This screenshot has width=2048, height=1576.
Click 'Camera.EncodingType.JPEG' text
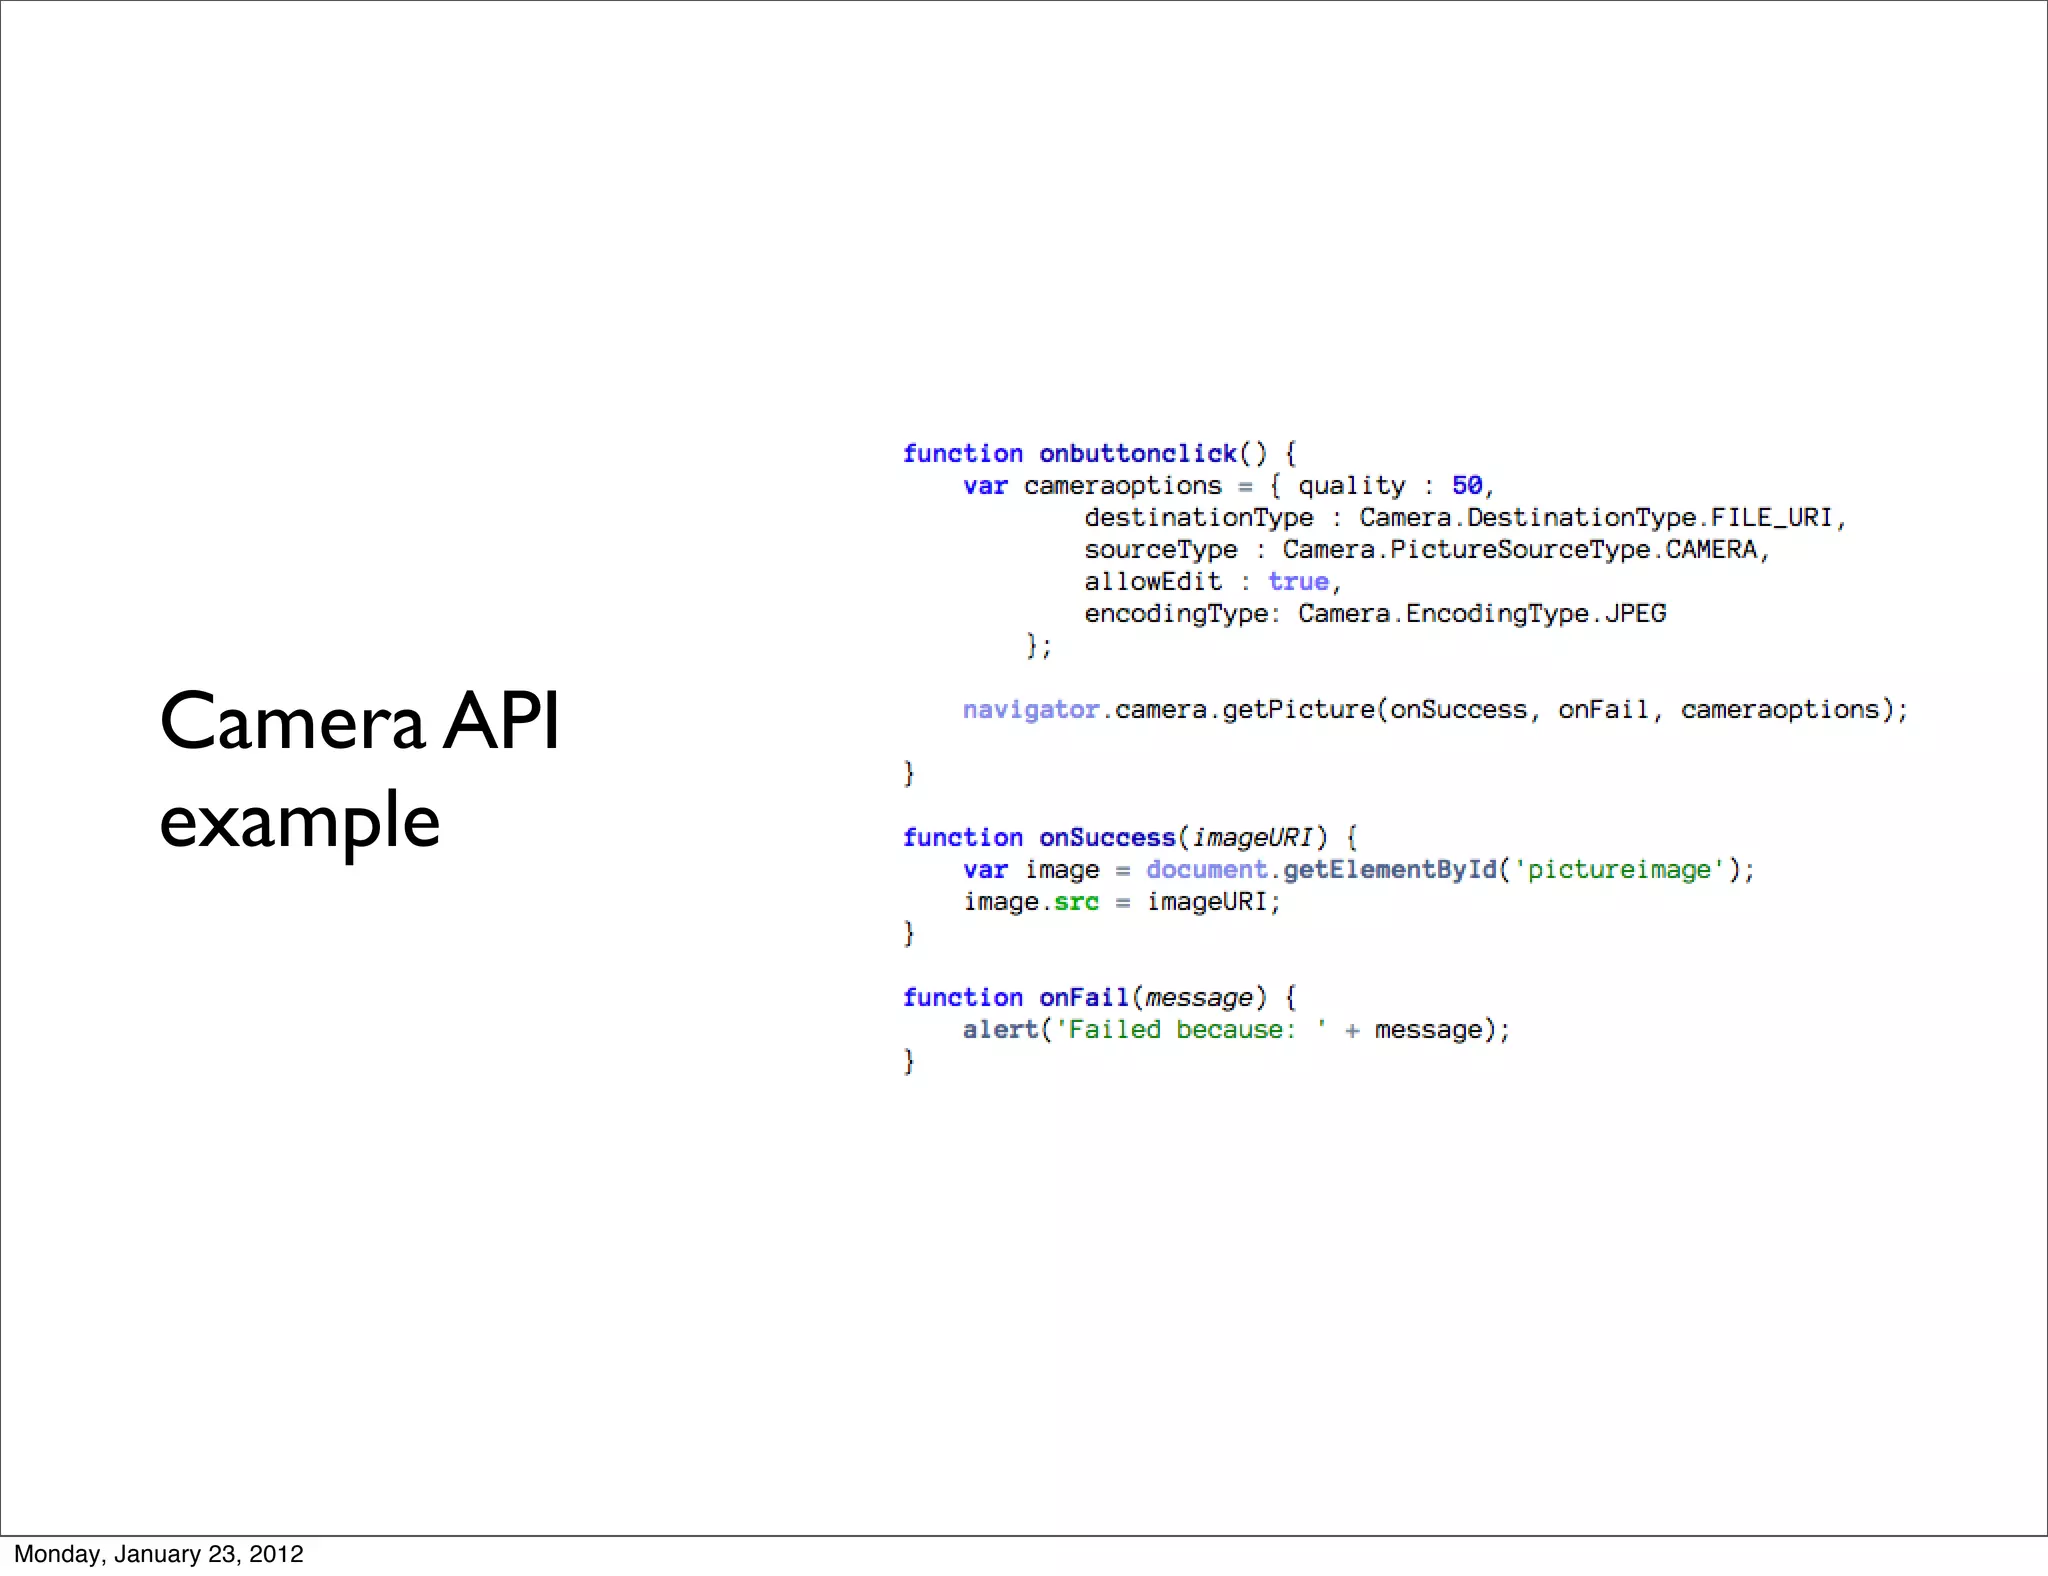pos(1481,614)
